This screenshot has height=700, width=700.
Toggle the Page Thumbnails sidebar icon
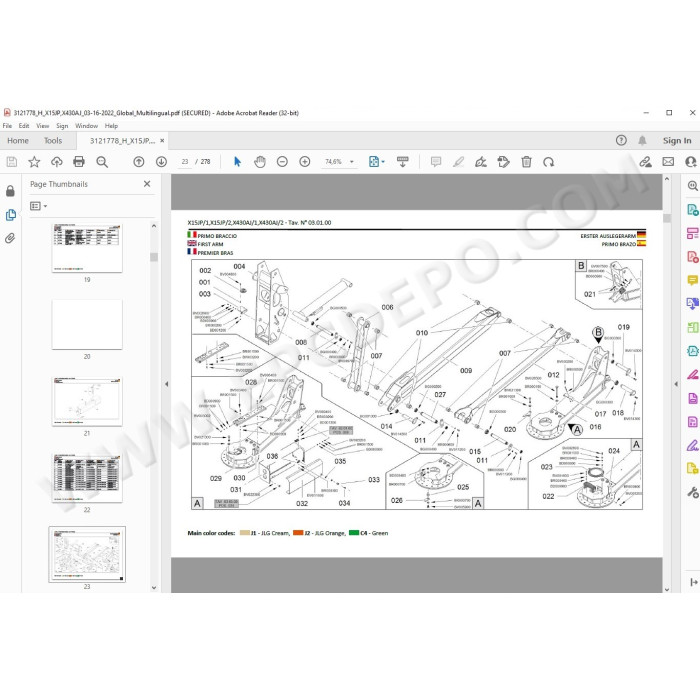pyautogui.click(x=11, y=215)
